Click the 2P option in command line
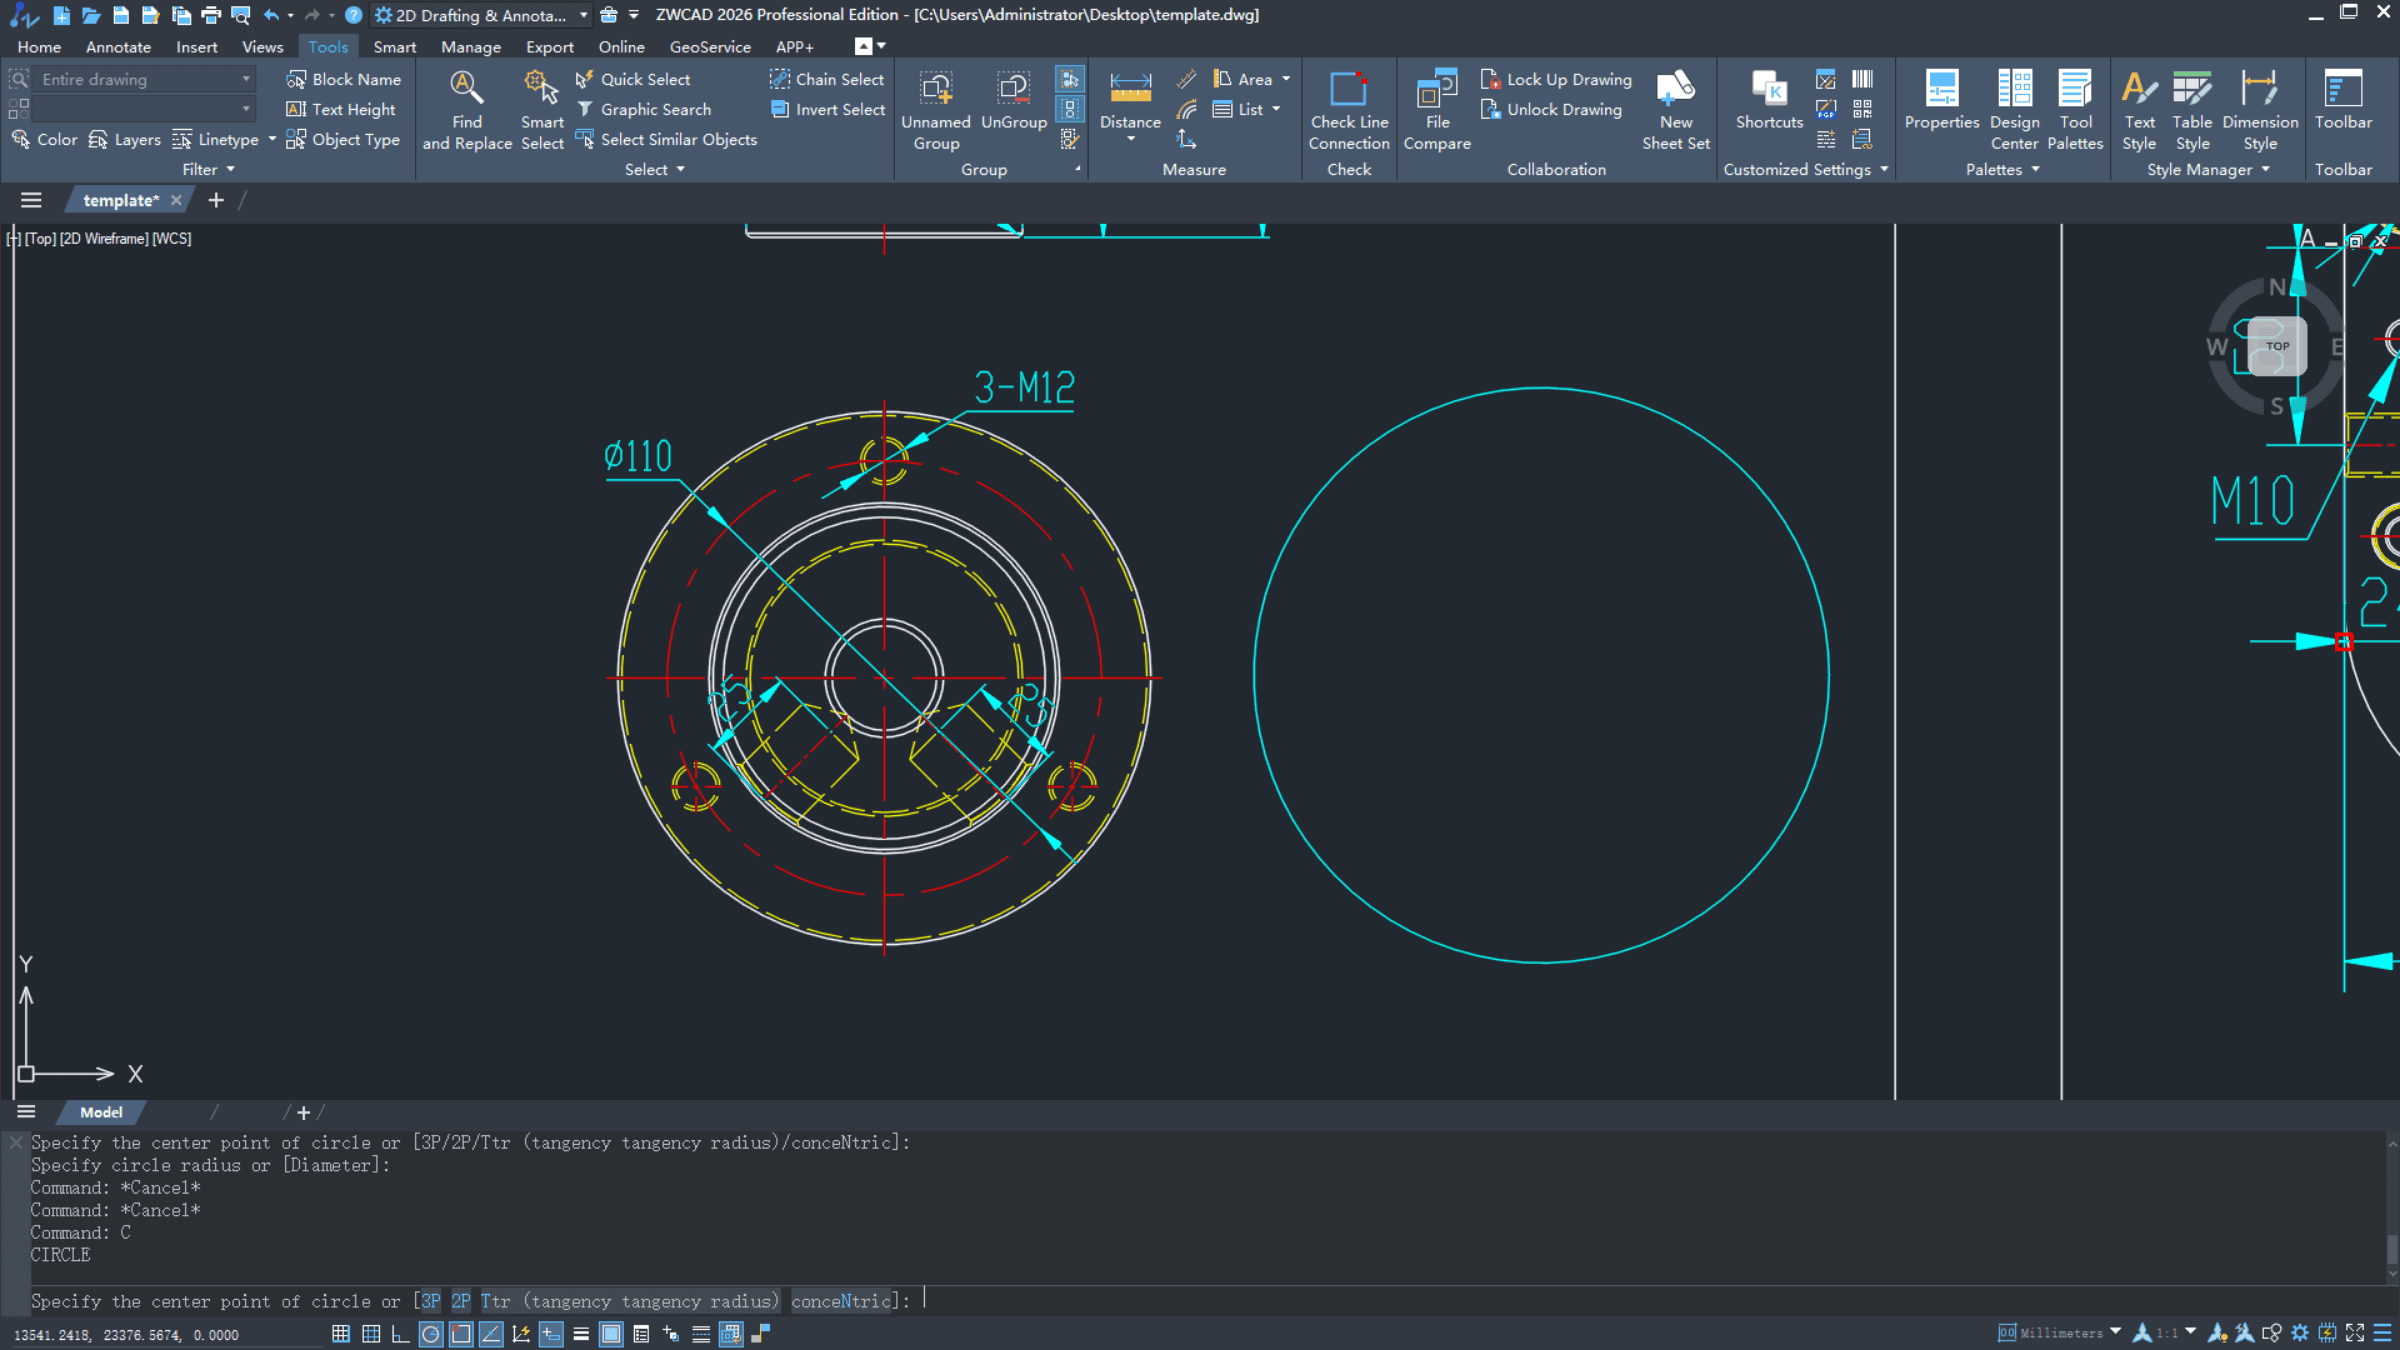 click(461, 1301)
